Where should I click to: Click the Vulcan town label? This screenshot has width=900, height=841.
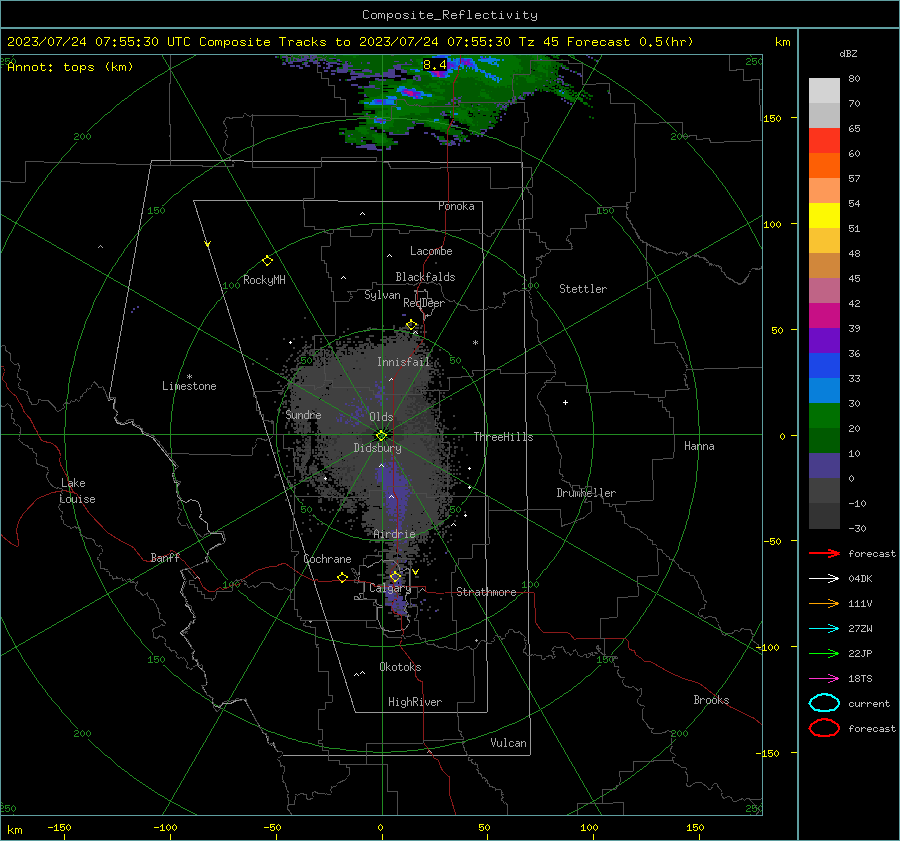point(508,743)
